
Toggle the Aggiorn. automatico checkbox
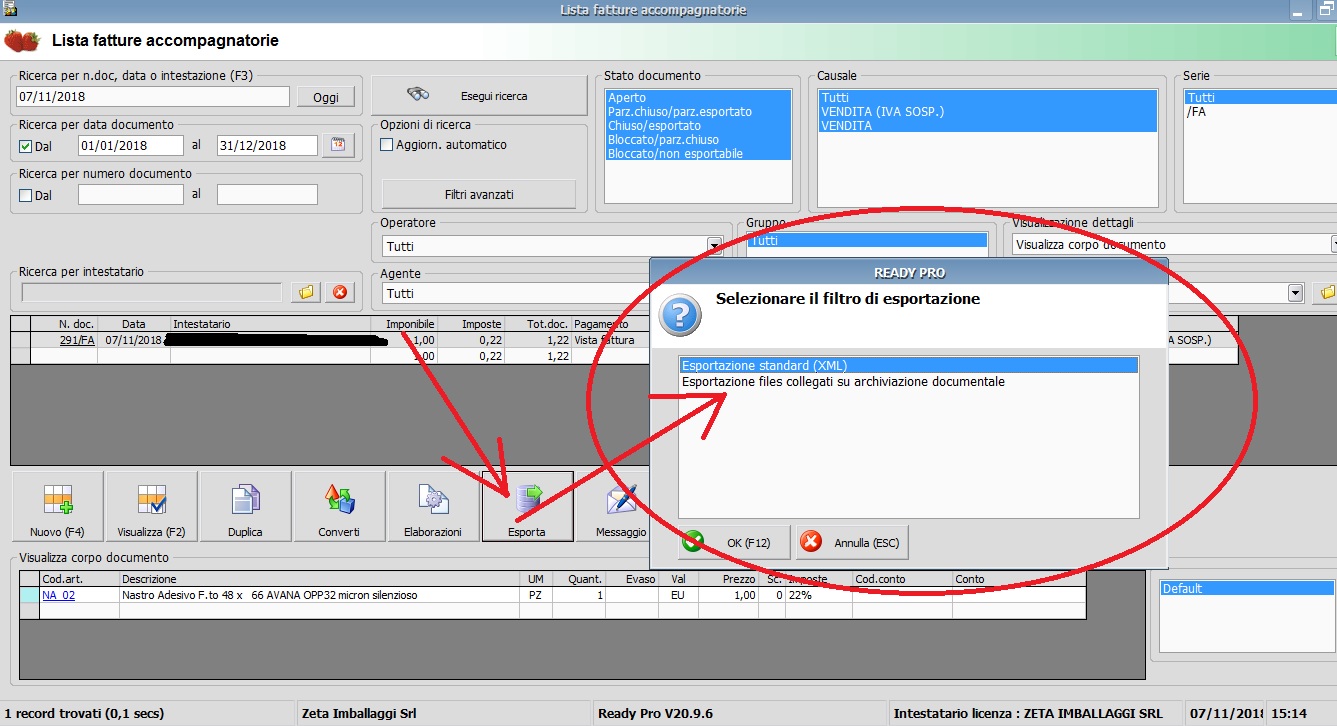click(x=387, y=145)
